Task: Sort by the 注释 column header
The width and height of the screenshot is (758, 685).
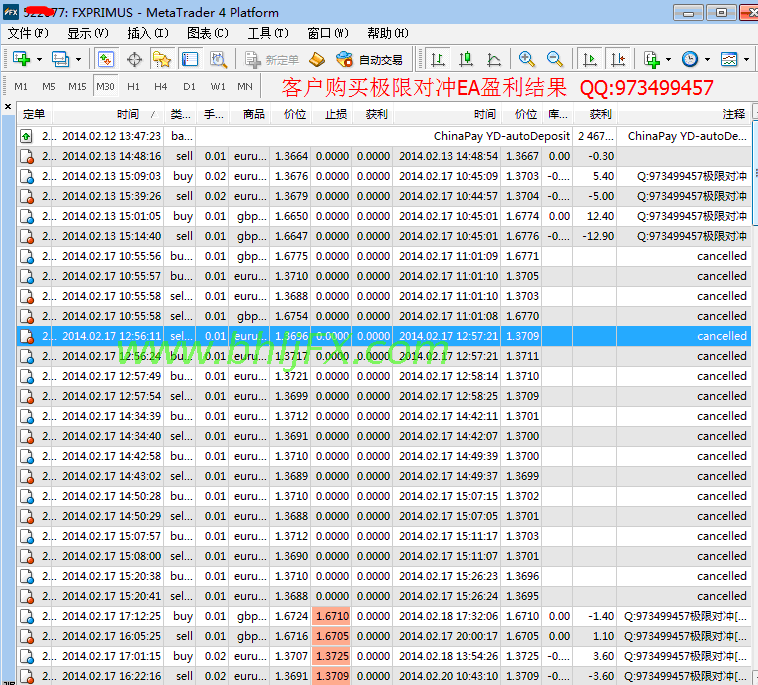Action: pyautogui.click(x=684, y=114)
